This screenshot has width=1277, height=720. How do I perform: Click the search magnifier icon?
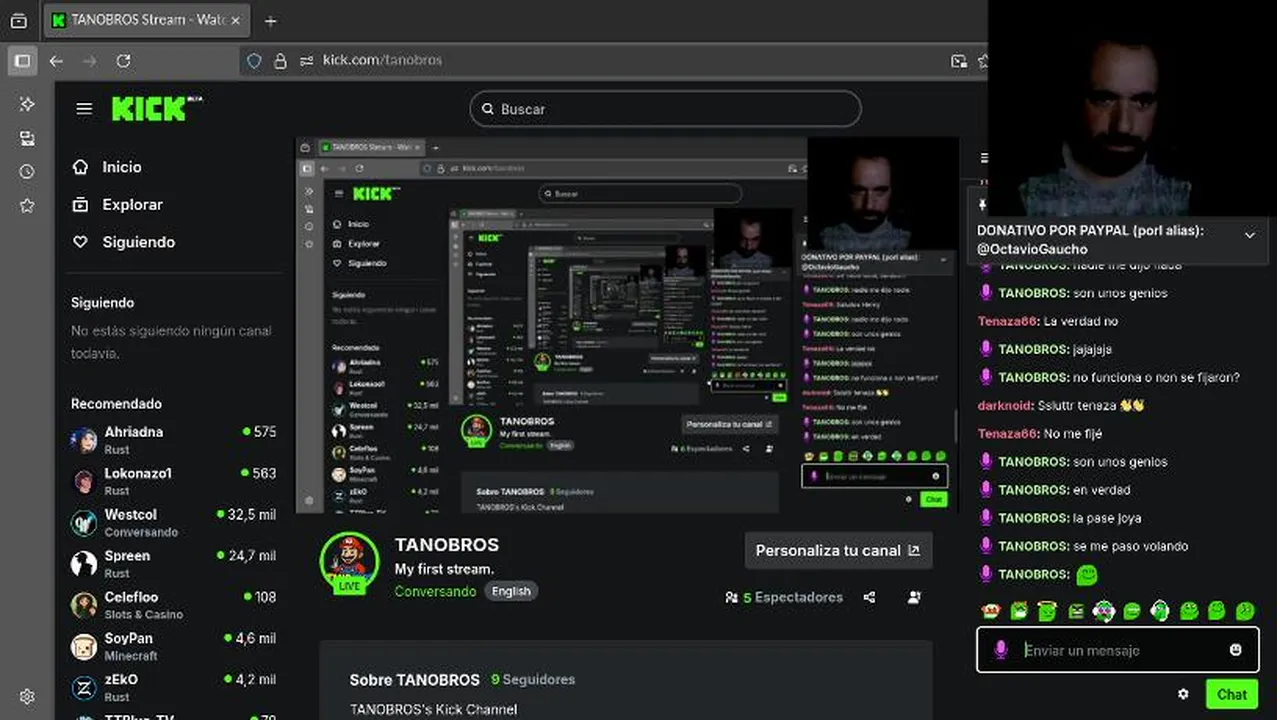coord(487,109)
